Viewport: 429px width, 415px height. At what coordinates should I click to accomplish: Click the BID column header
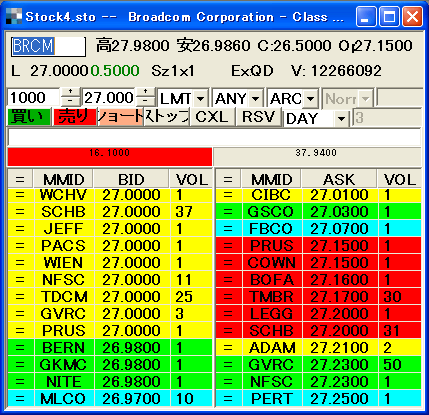click(131, 179)
